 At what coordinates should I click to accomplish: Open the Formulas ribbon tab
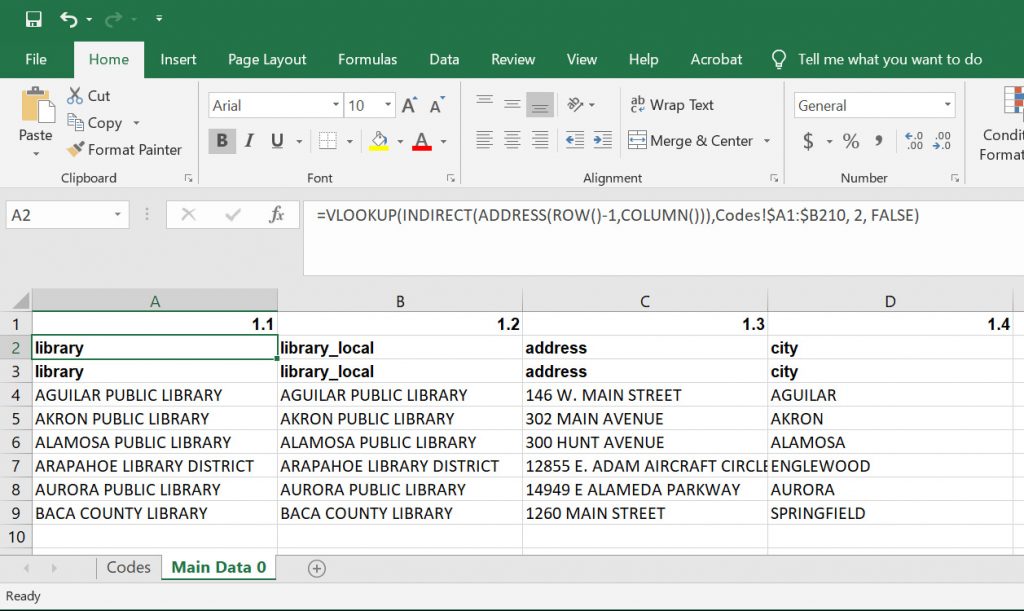click(x=367, y=59)
